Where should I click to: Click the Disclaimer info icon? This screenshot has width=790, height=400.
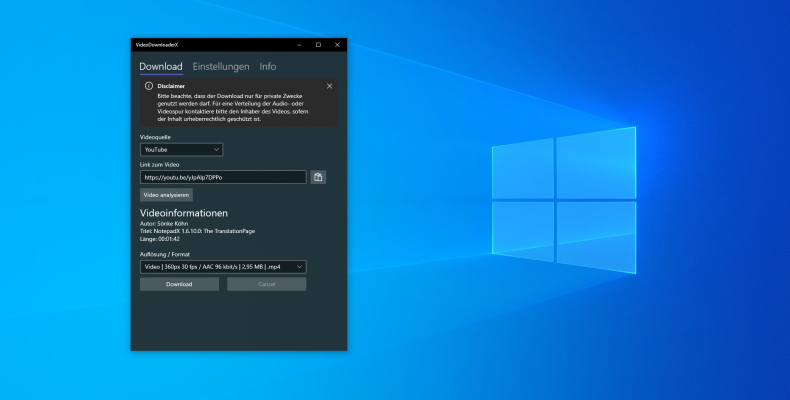click(x=149, y=86)
